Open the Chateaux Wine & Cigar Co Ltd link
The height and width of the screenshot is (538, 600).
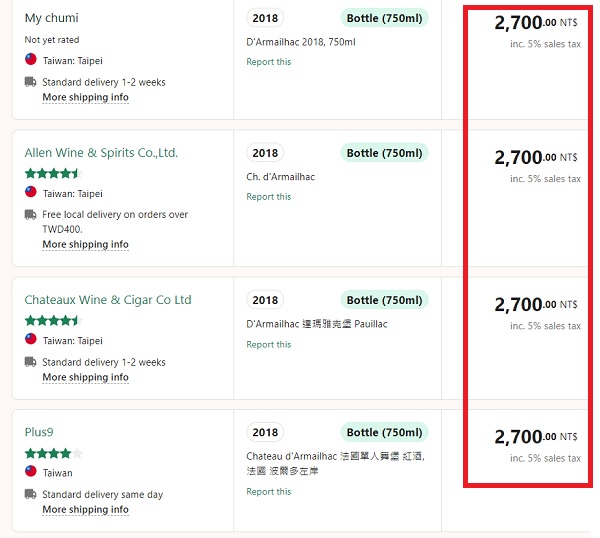[x=108, y=300]
